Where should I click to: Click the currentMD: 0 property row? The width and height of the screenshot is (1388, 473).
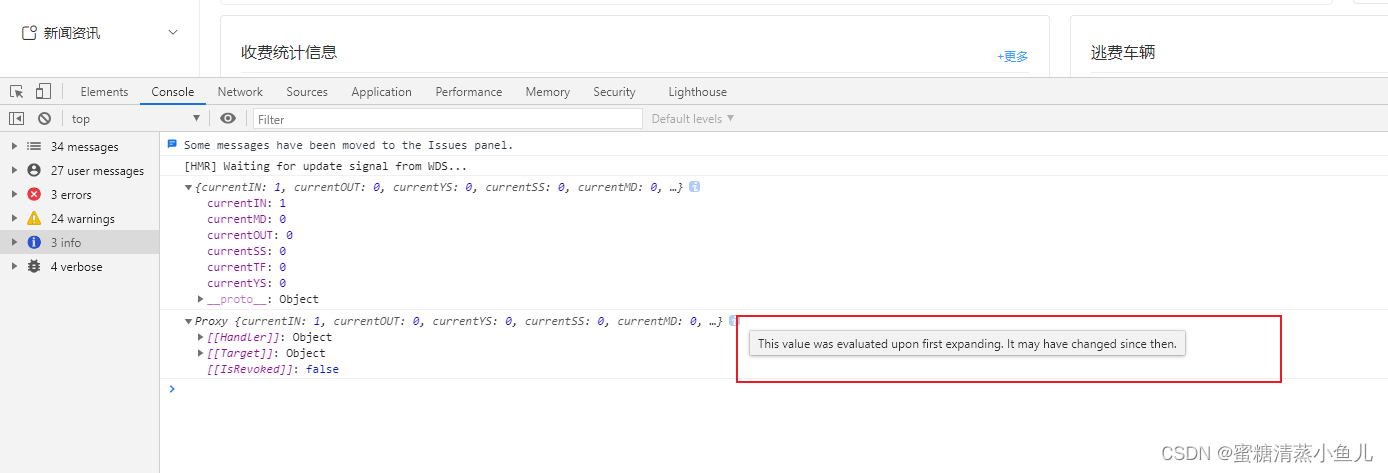click(246, 219)
